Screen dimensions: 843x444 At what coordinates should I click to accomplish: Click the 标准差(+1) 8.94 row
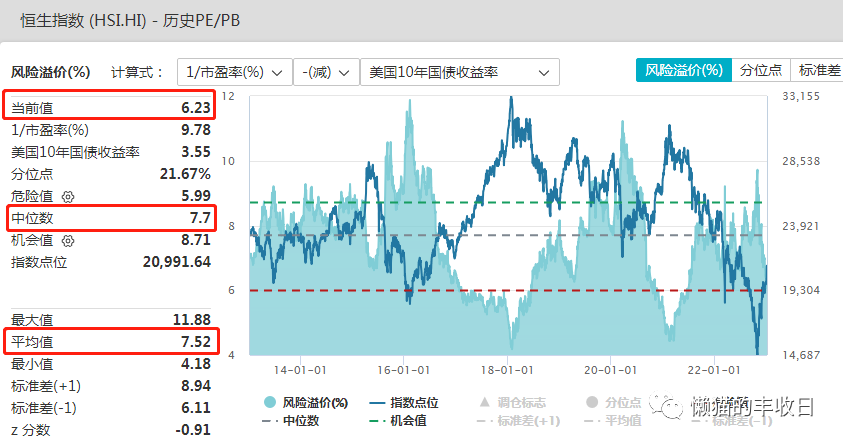pos(111,386)
